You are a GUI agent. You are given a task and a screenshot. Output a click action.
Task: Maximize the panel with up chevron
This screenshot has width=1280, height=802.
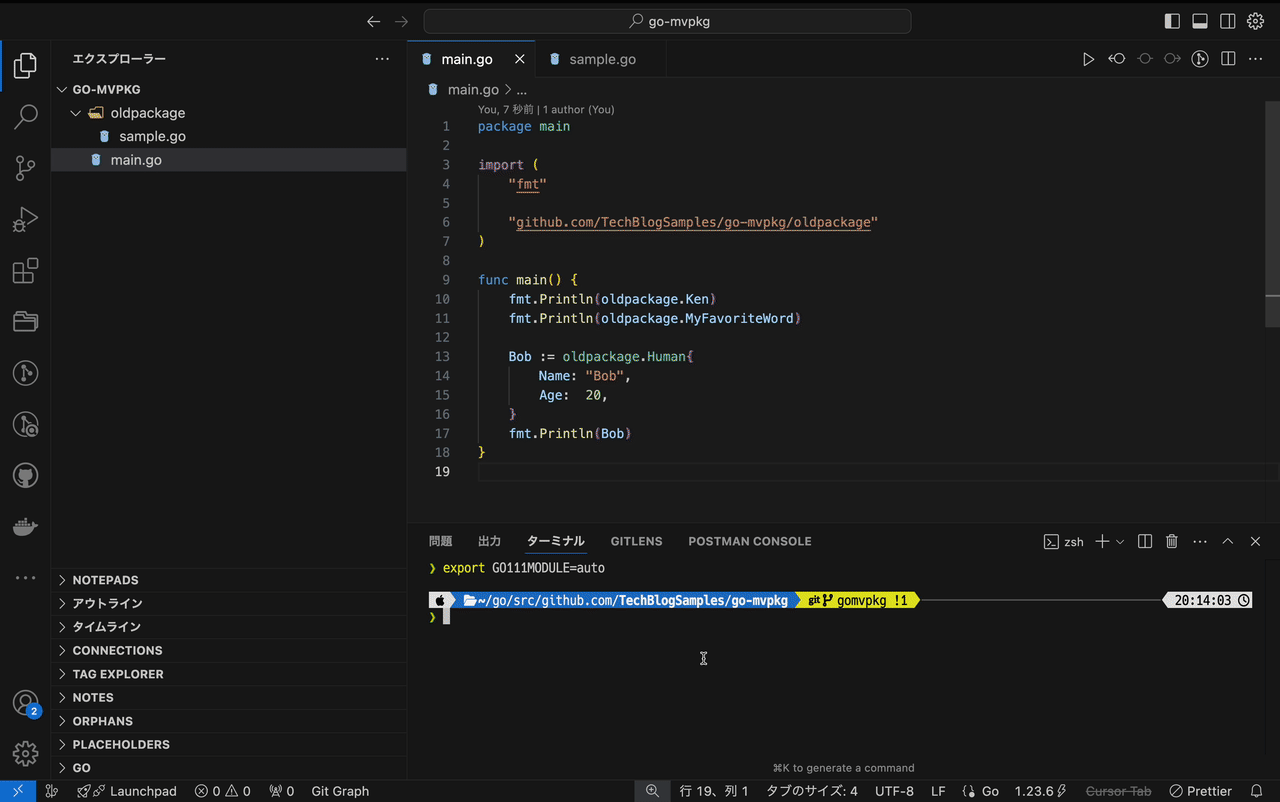[x=1228, y=541]
